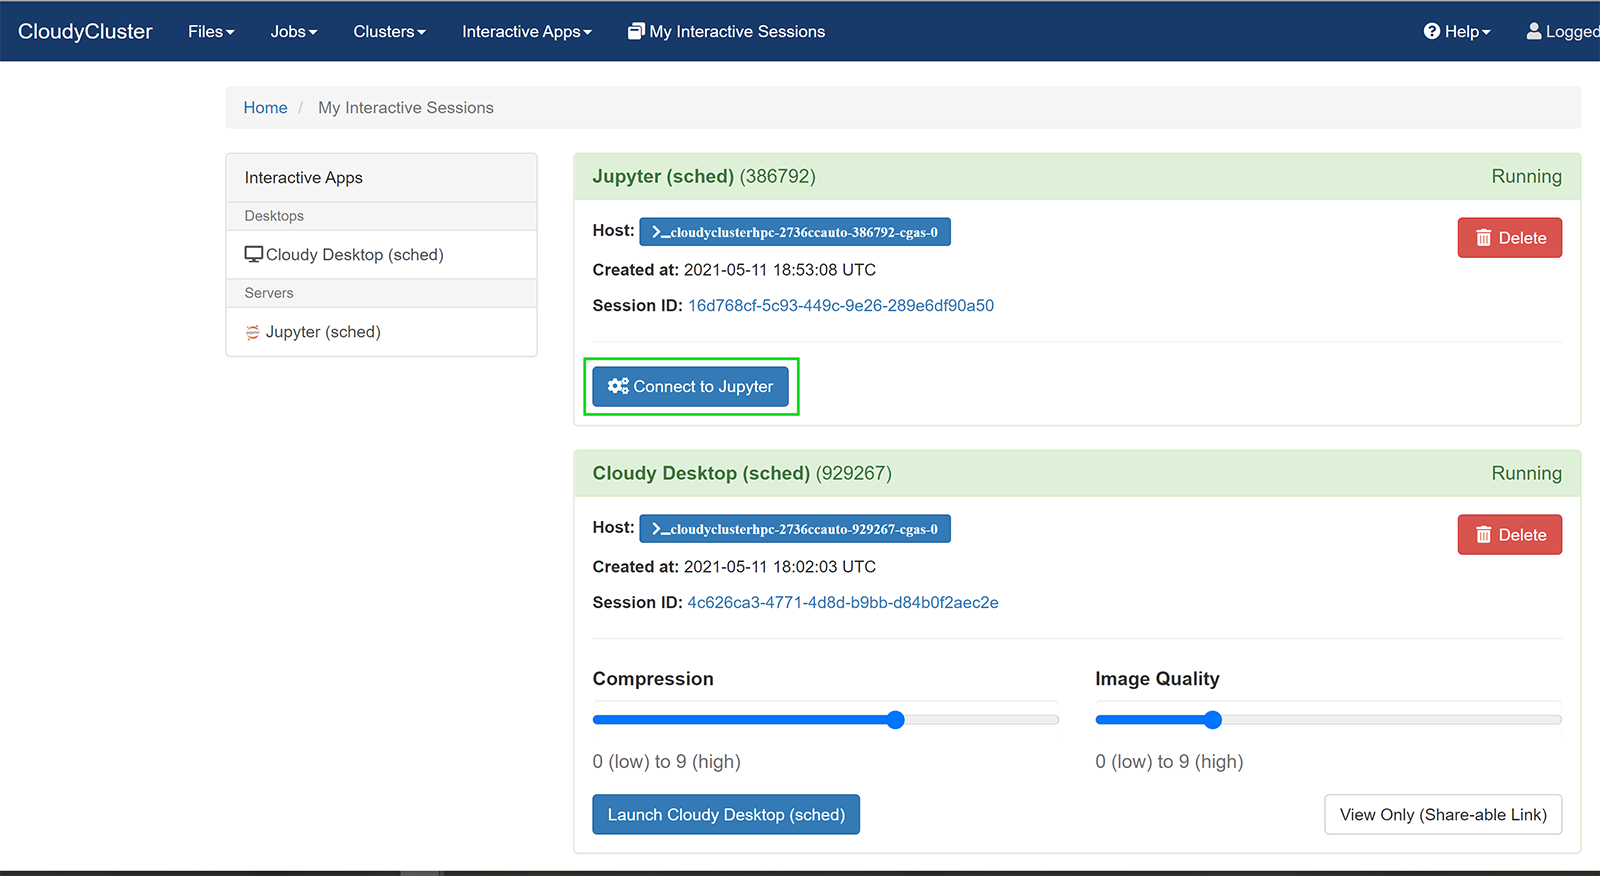The height and width of the screenshot is (876, 1600).
Task: Click the 2021-05-11 18:02:03 UTC timestamp
Action: pos(780,567)
